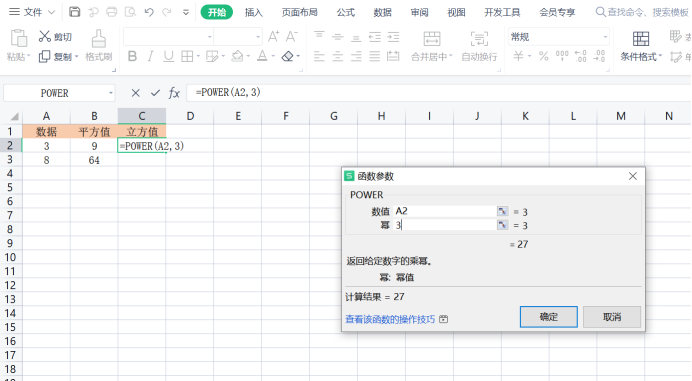Click the Format Painter (格式刷) icon
692x381 pixels.
(x=98, y=39)
